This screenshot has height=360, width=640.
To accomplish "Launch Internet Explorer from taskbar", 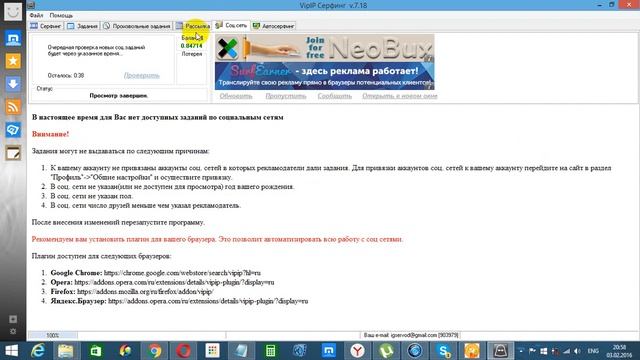I will pos(38,351).
